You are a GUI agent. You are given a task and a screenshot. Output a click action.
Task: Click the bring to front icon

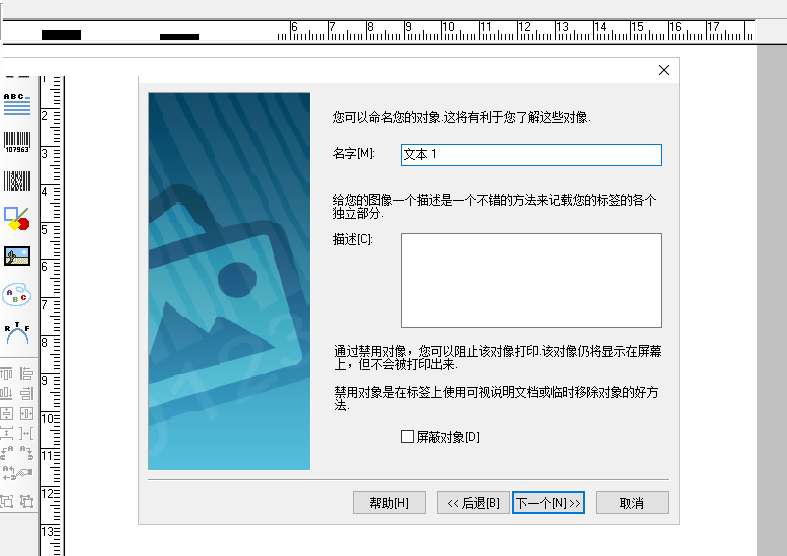click(x=26, y=501)
